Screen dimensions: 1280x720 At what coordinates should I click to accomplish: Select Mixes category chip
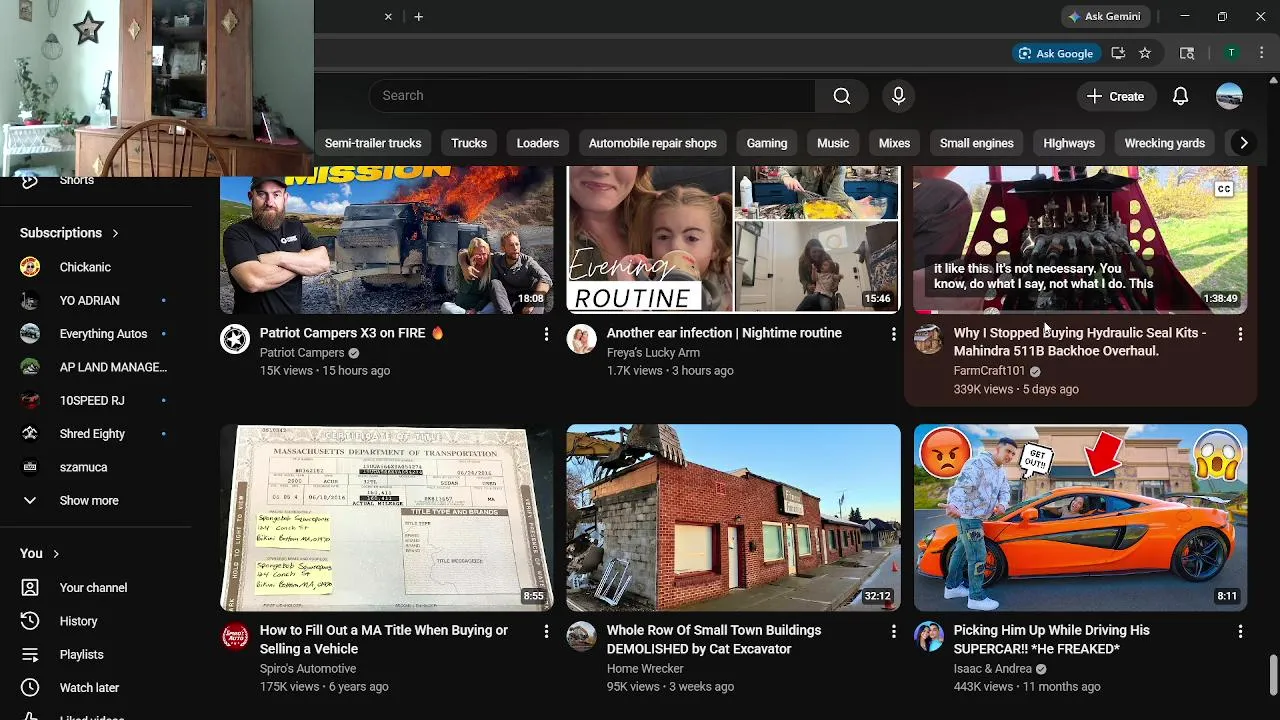click(894, 143)
